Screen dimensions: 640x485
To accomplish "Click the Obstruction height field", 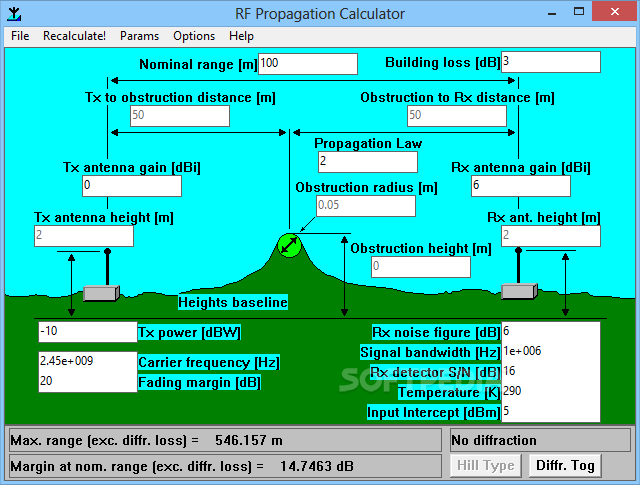I will click(x=421, y=267).
